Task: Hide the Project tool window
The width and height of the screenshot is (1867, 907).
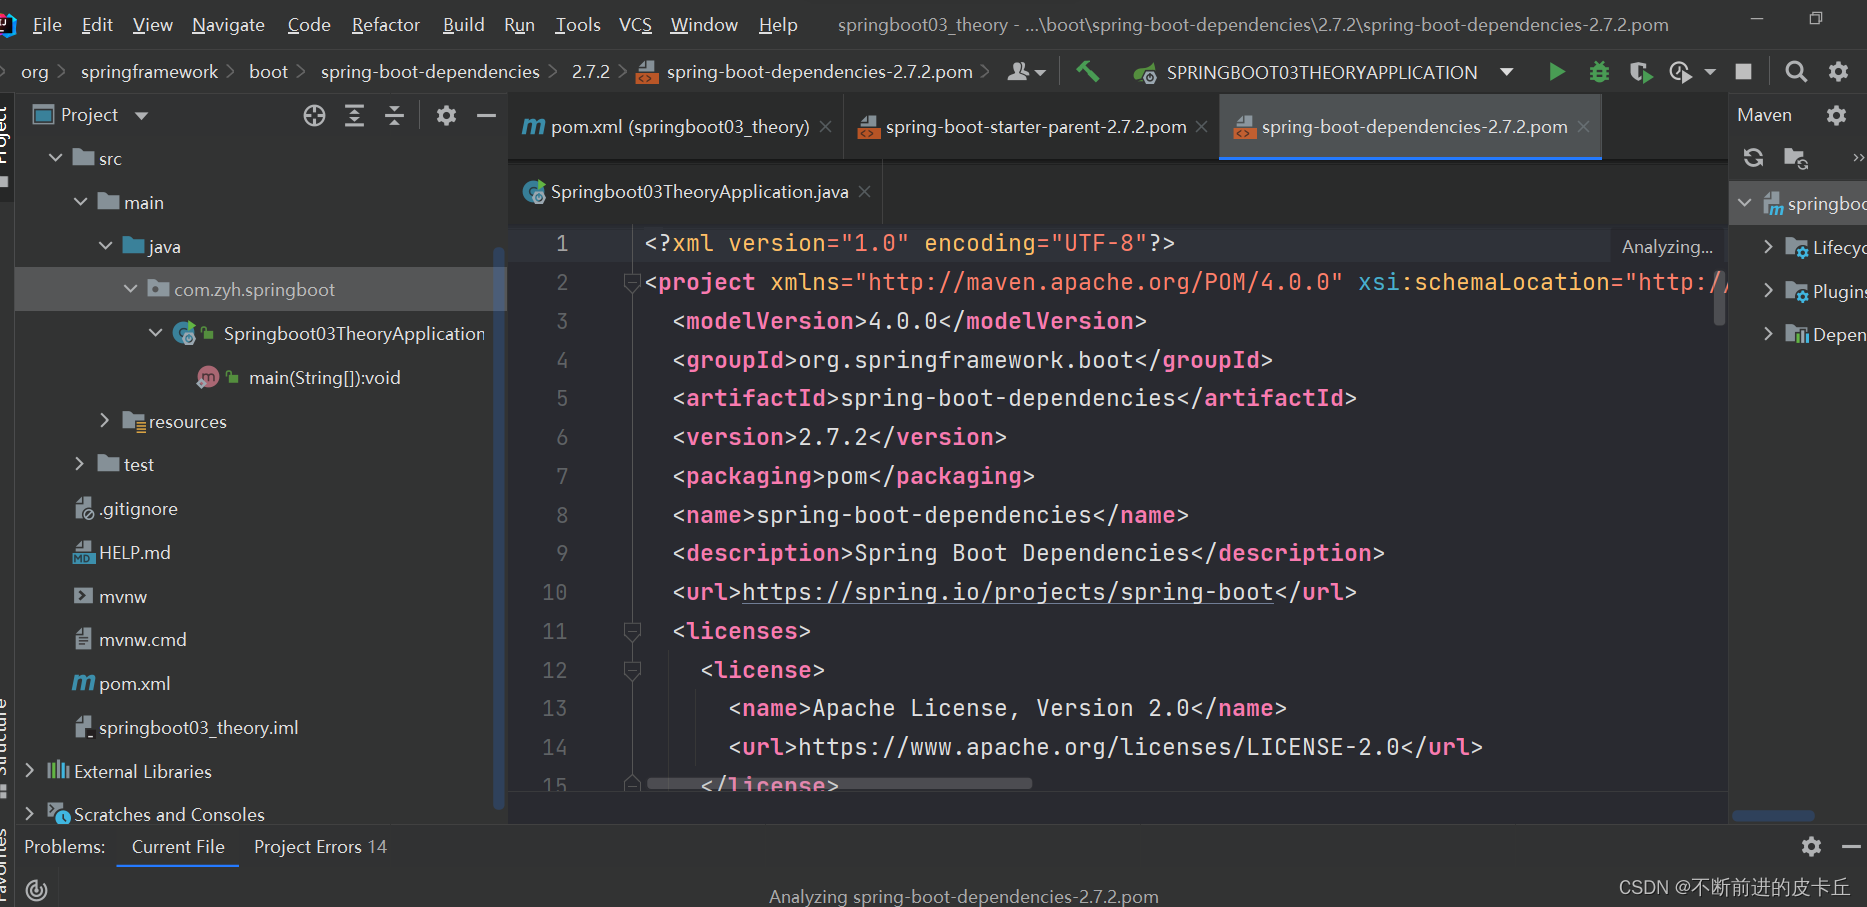Action: pos(486,116)
